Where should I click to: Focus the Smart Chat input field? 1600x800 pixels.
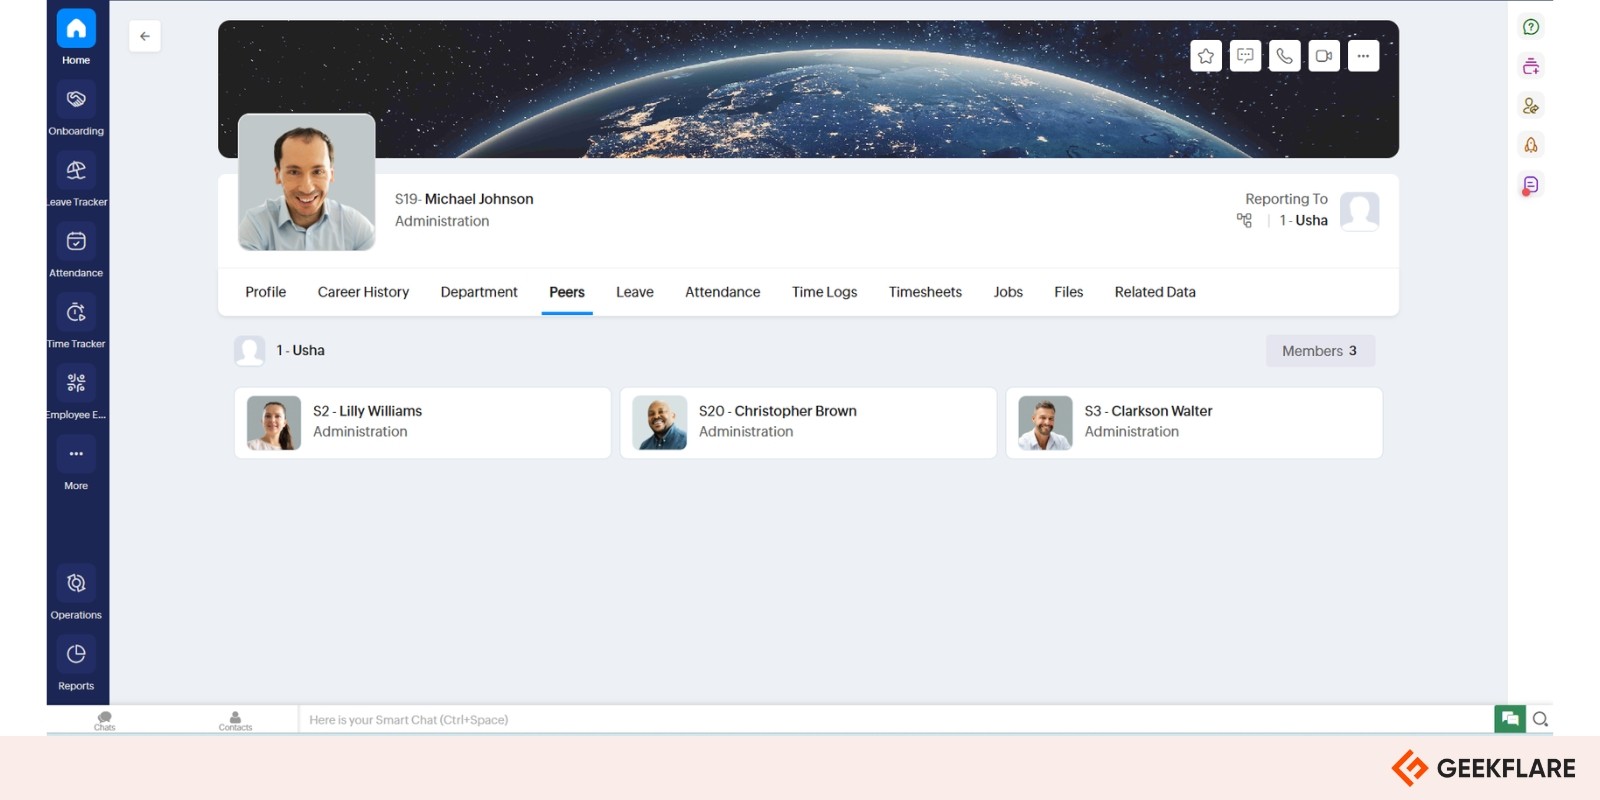pos(896,720)
